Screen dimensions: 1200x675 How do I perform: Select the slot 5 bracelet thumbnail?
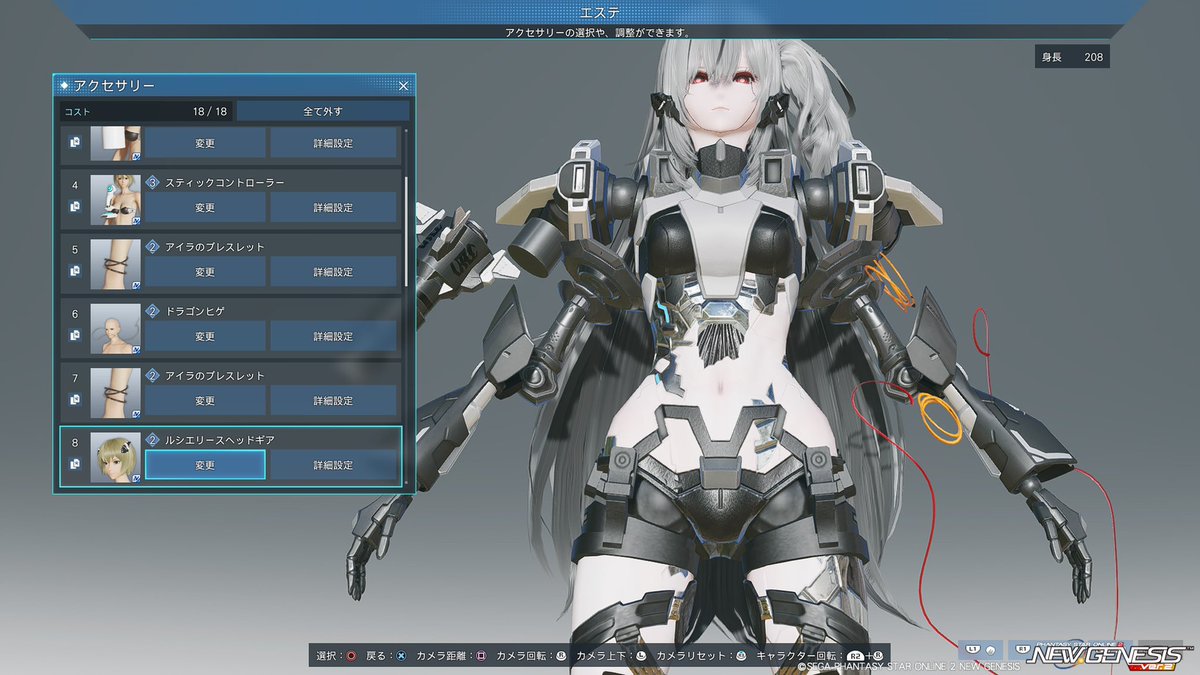[116, 264]
